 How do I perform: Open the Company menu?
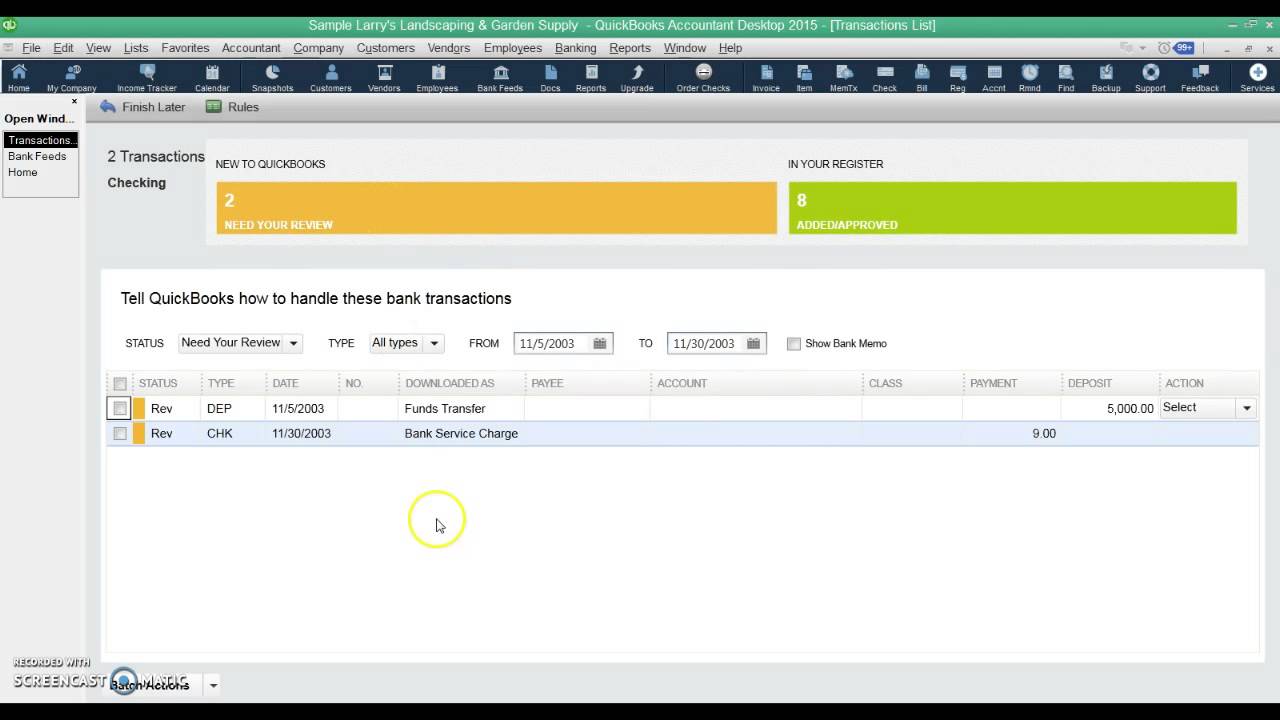tap(318, 48)
